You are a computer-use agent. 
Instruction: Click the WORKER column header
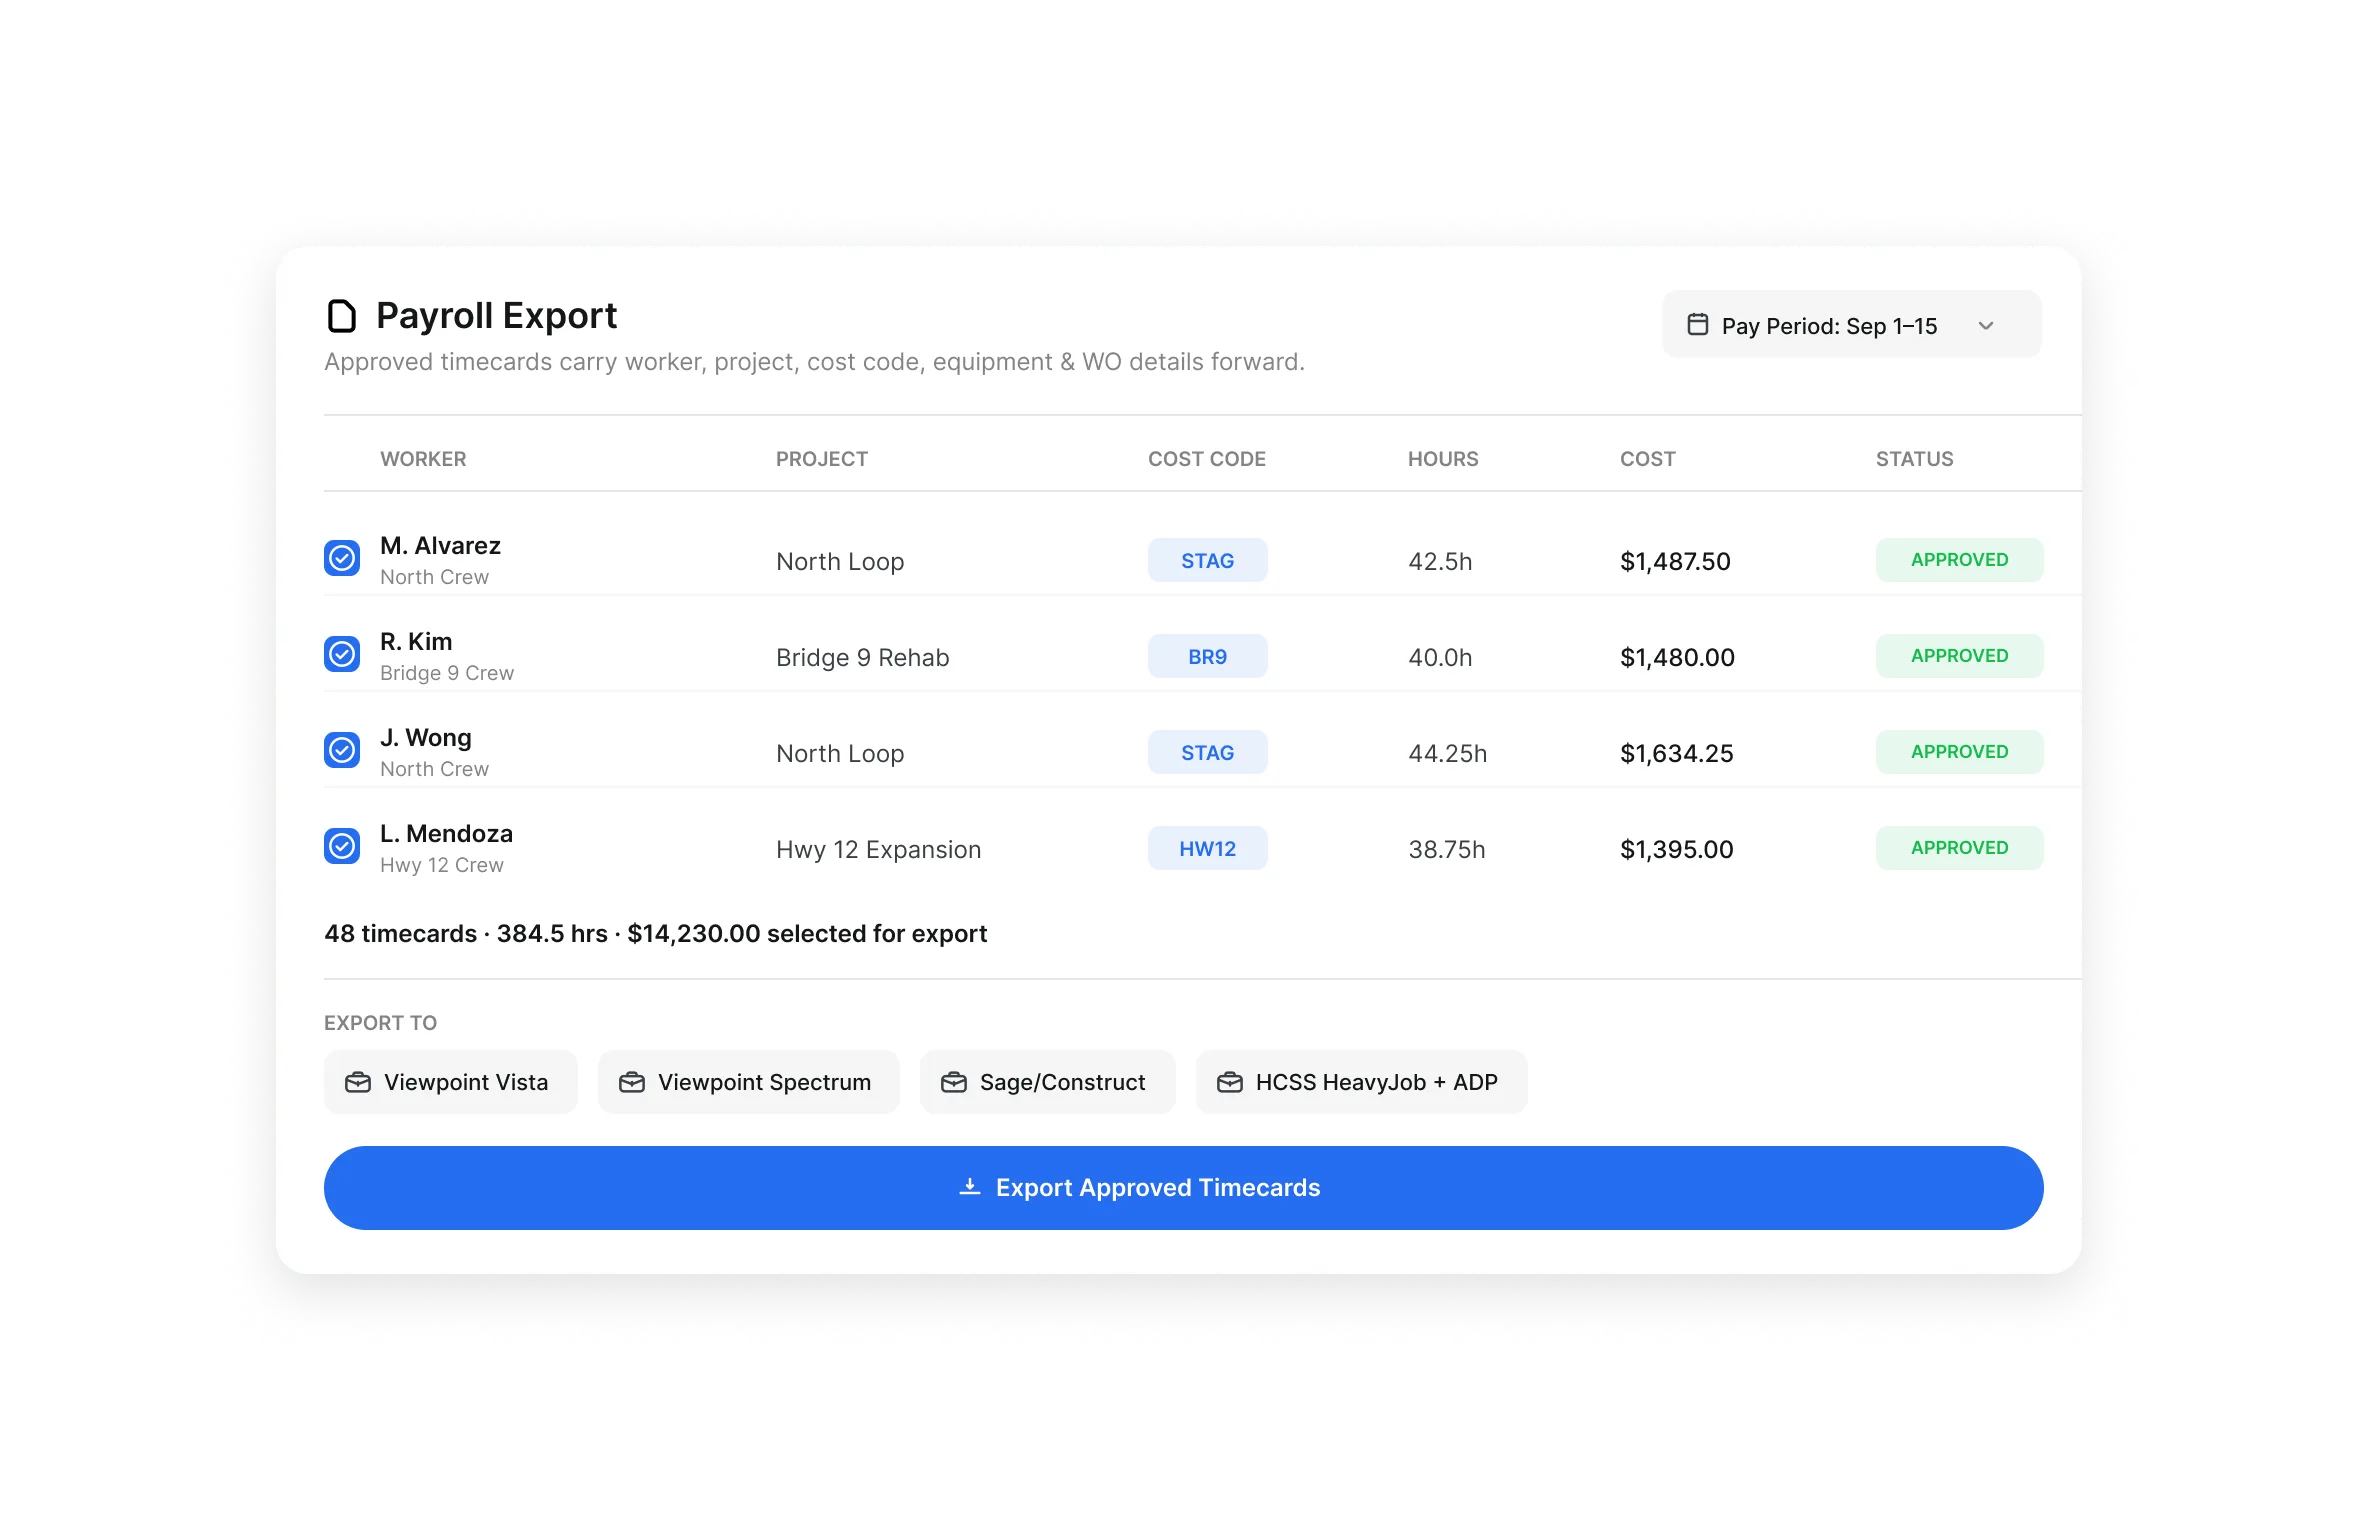(x=423, y=459)
